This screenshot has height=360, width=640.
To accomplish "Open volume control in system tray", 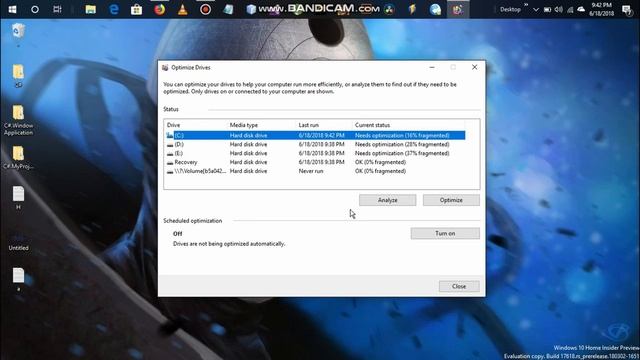I will [x=559, y=9].
